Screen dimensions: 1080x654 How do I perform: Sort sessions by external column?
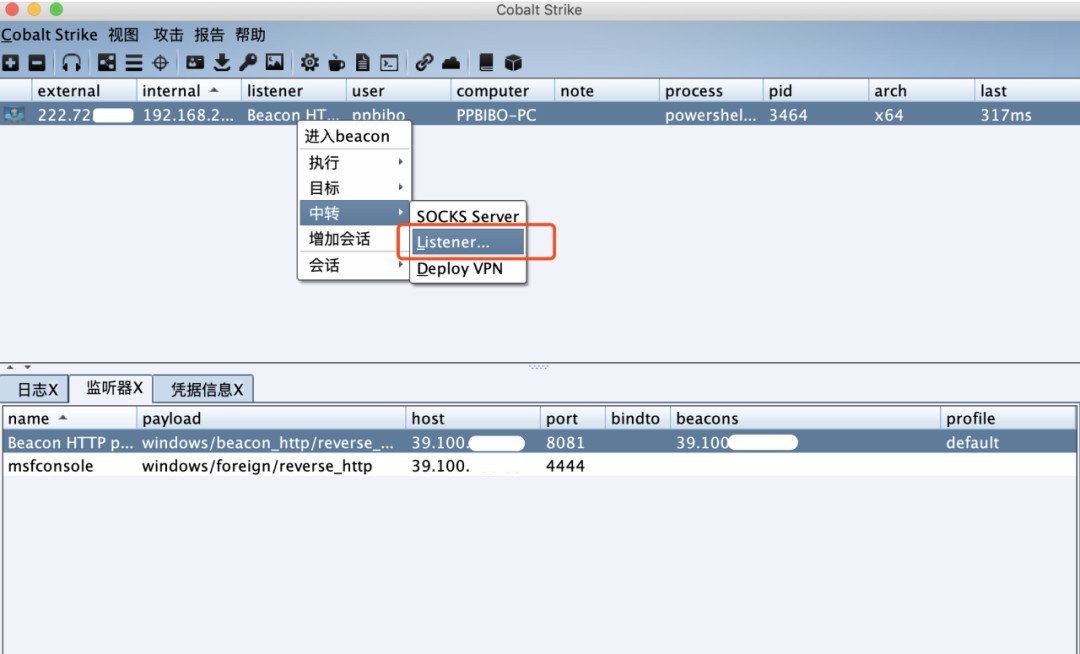point(84,91)
